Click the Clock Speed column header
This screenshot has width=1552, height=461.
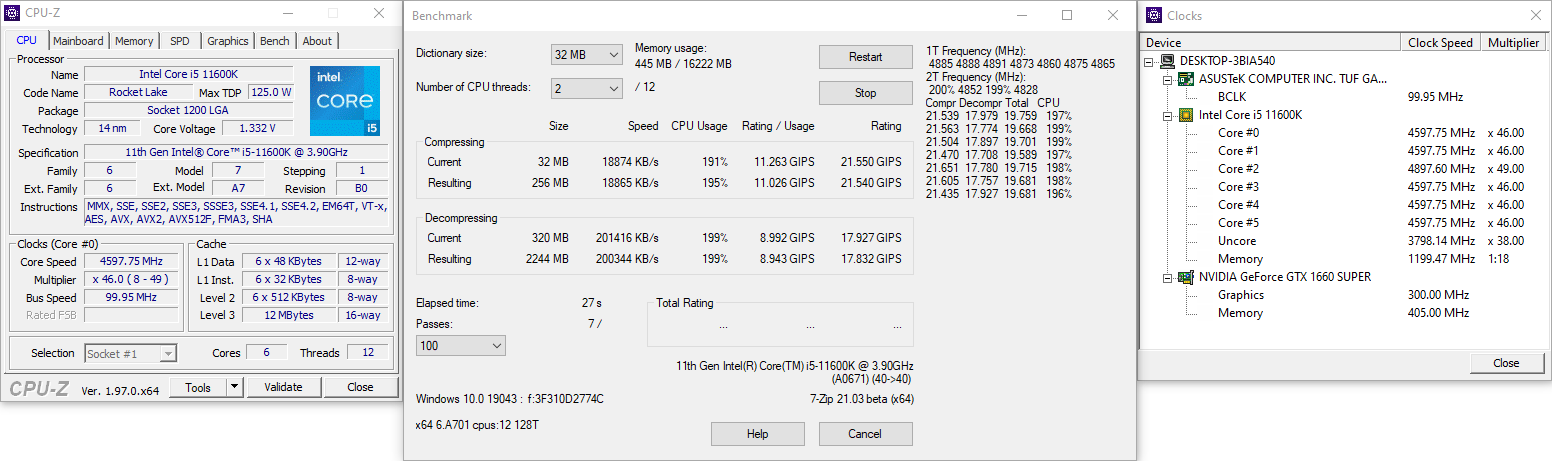click(x=1440, y=43)
